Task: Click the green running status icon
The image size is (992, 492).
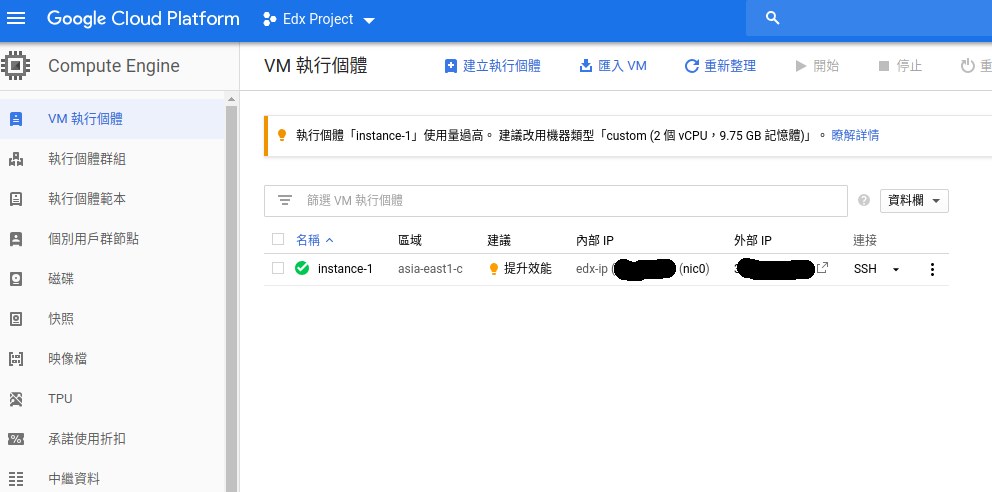Action: 302,269
